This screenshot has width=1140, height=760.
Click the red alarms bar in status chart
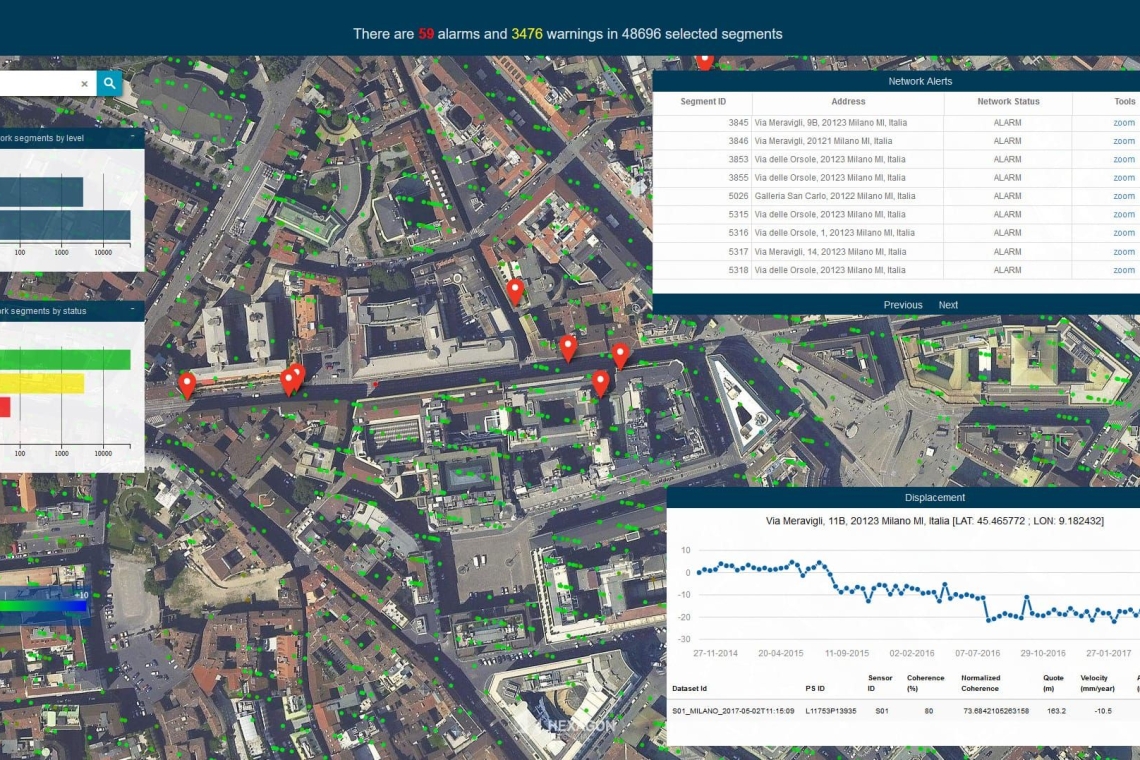[x=5, y=407]
